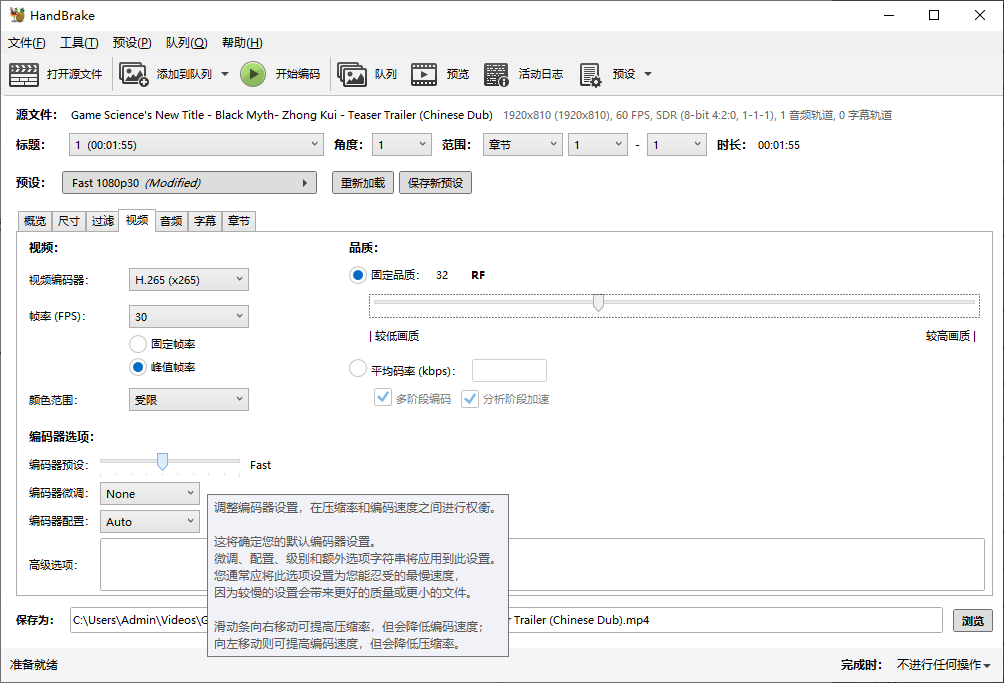Screen dimensions: 1004x683
Task: Open the Activity Log icon
Action: coord(496,74)
